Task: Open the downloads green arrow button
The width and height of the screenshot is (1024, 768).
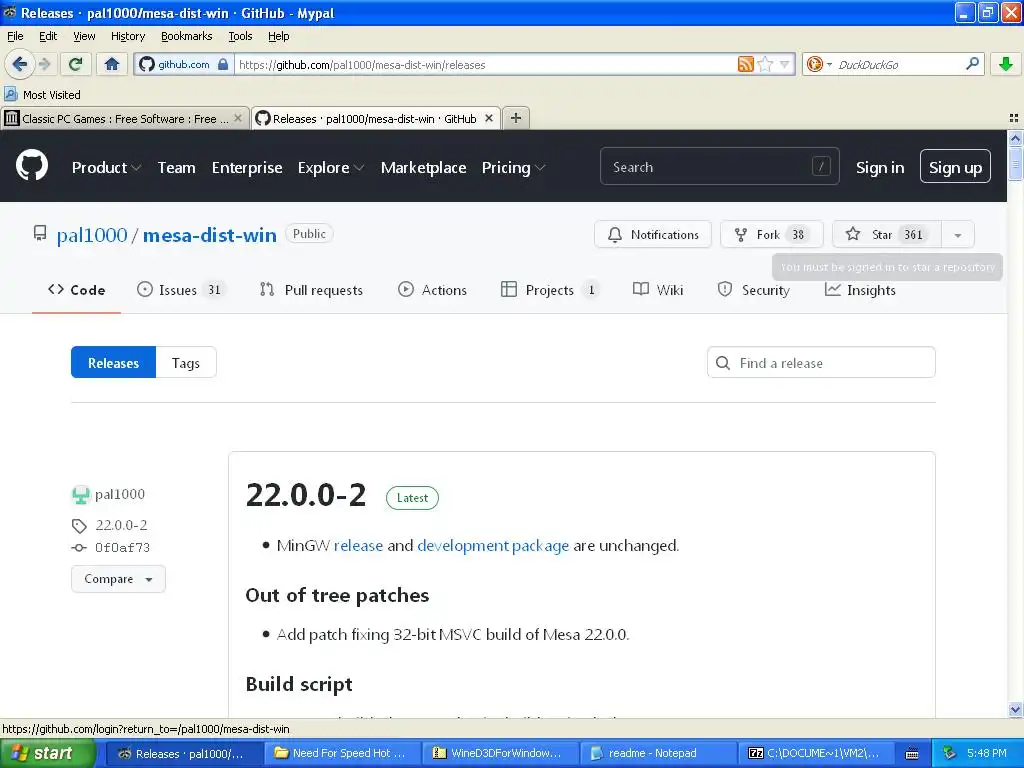Action: click(x=1006, y=64)
